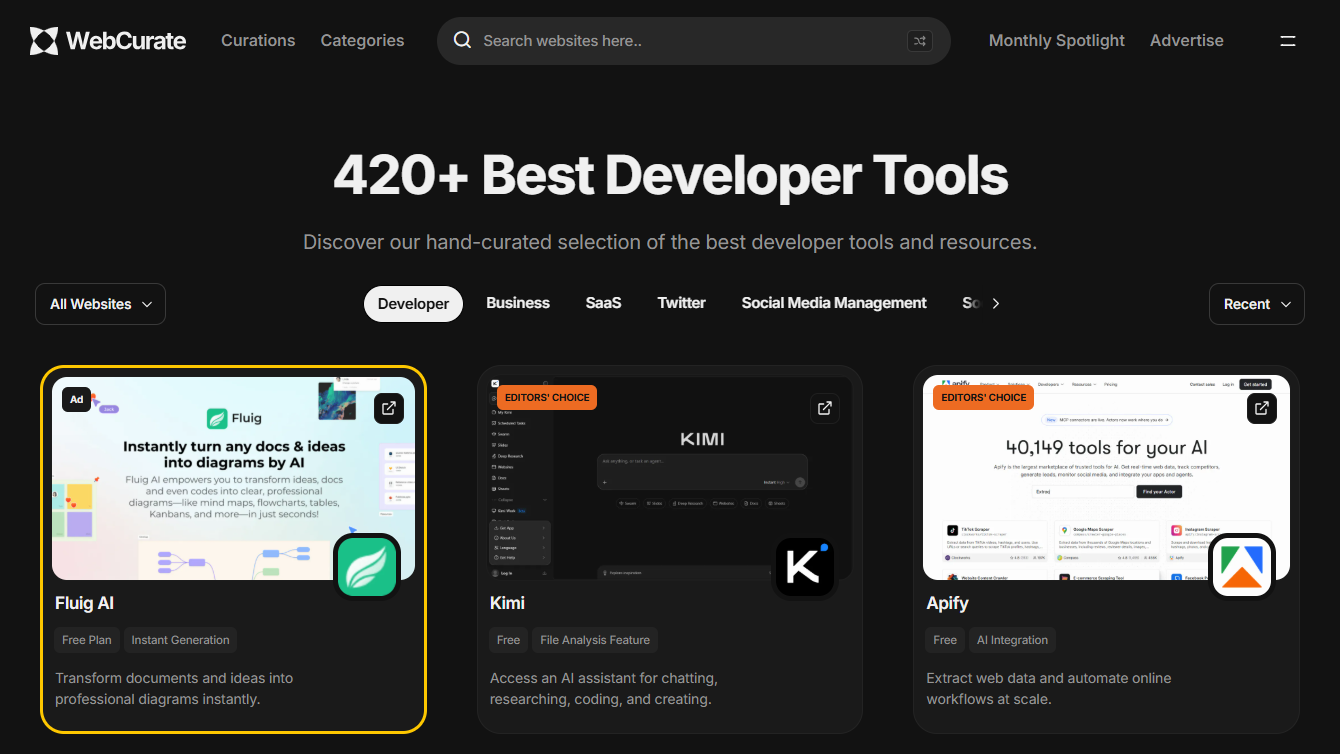Open the Recent sort dropdown
The width and height of the screenshot is (1340, 754).
point(1257,304)
